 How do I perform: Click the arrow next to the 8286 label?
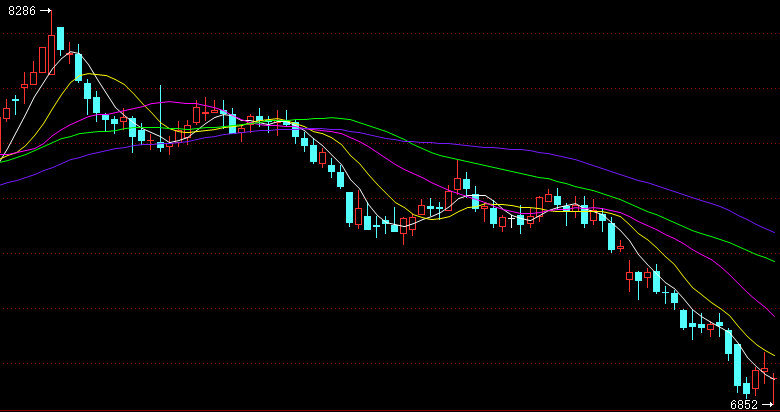pyautogui.click(x=46, y=11)
